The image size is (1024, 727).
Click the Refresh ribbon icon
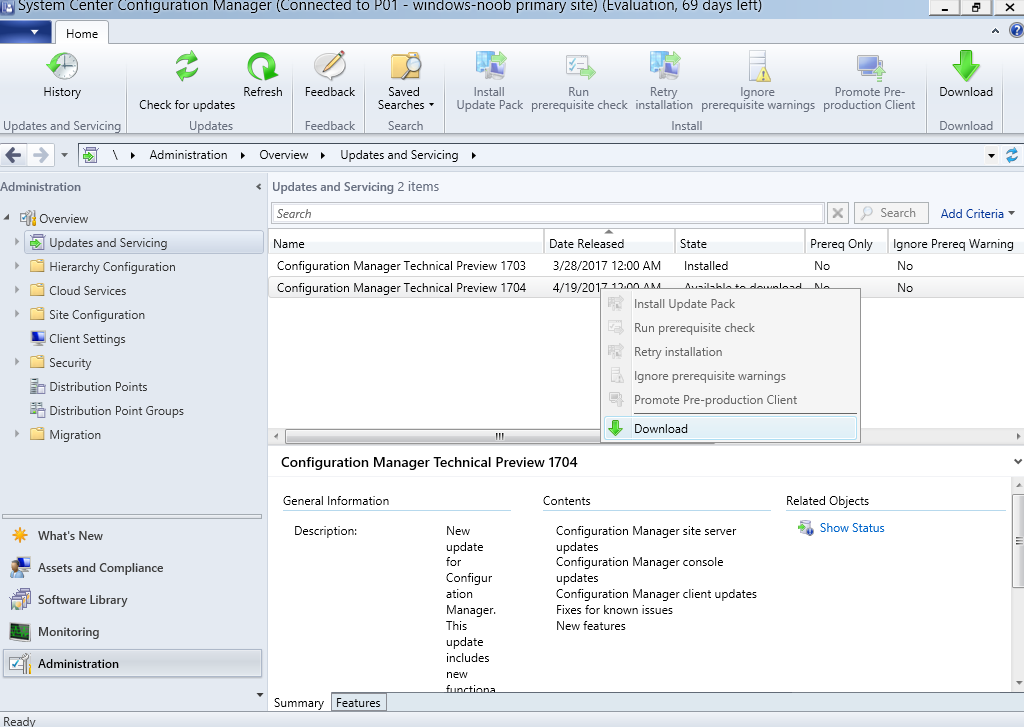point(263,75)
